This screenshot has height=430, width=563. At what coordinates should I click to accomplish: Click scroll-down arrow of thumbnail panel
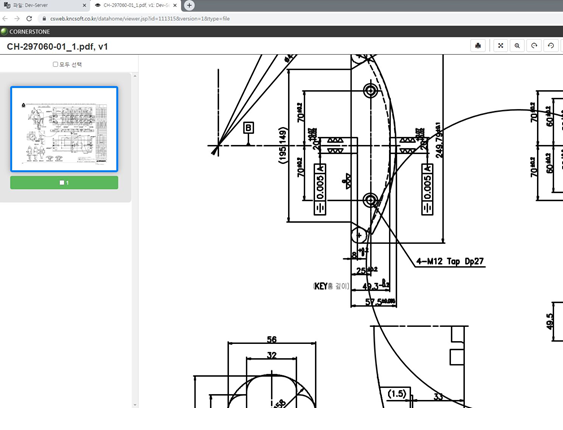point(135,405)
